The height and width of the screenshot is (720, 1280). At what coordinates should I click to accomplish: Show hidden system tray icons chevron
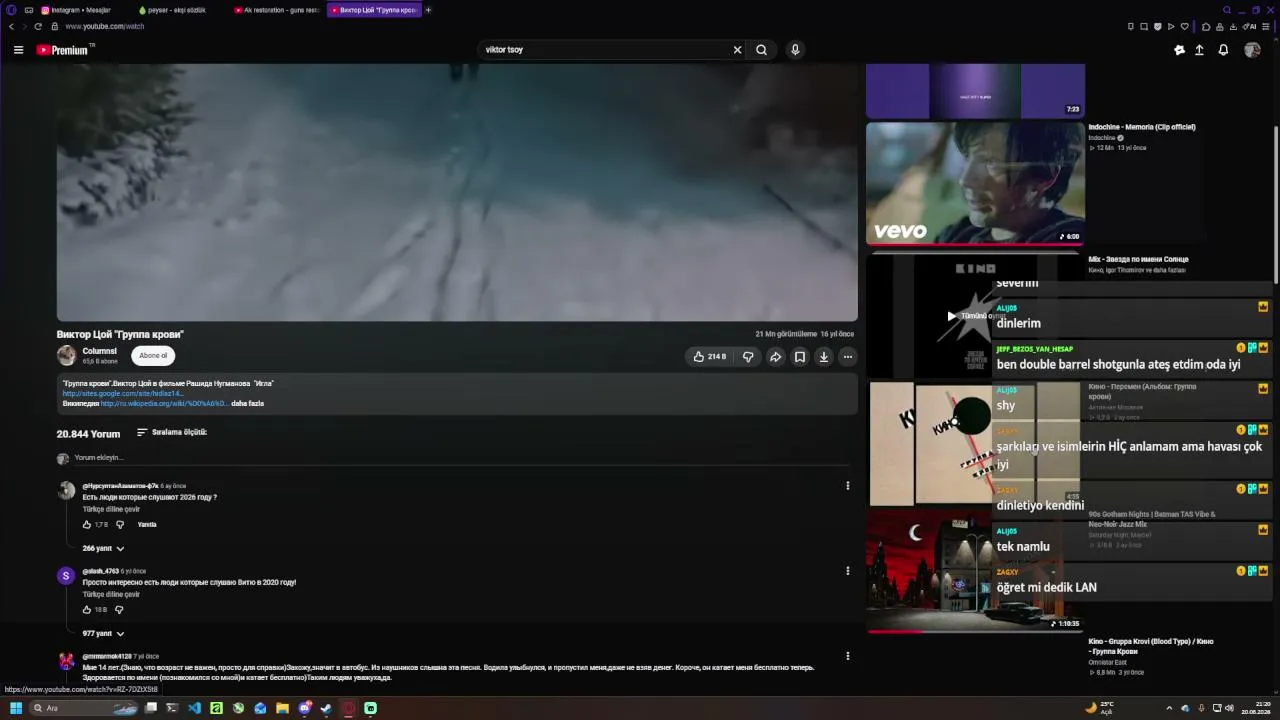pyautogui.click(x=1169, y=708)
